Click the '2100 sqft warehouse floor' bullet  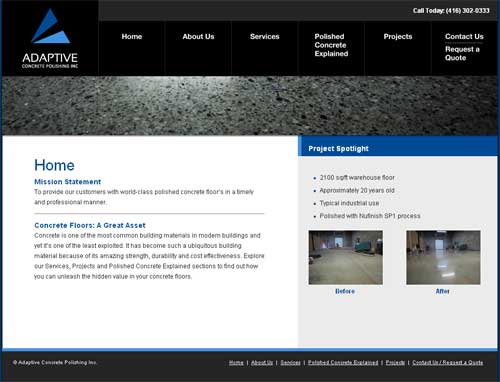357,178
